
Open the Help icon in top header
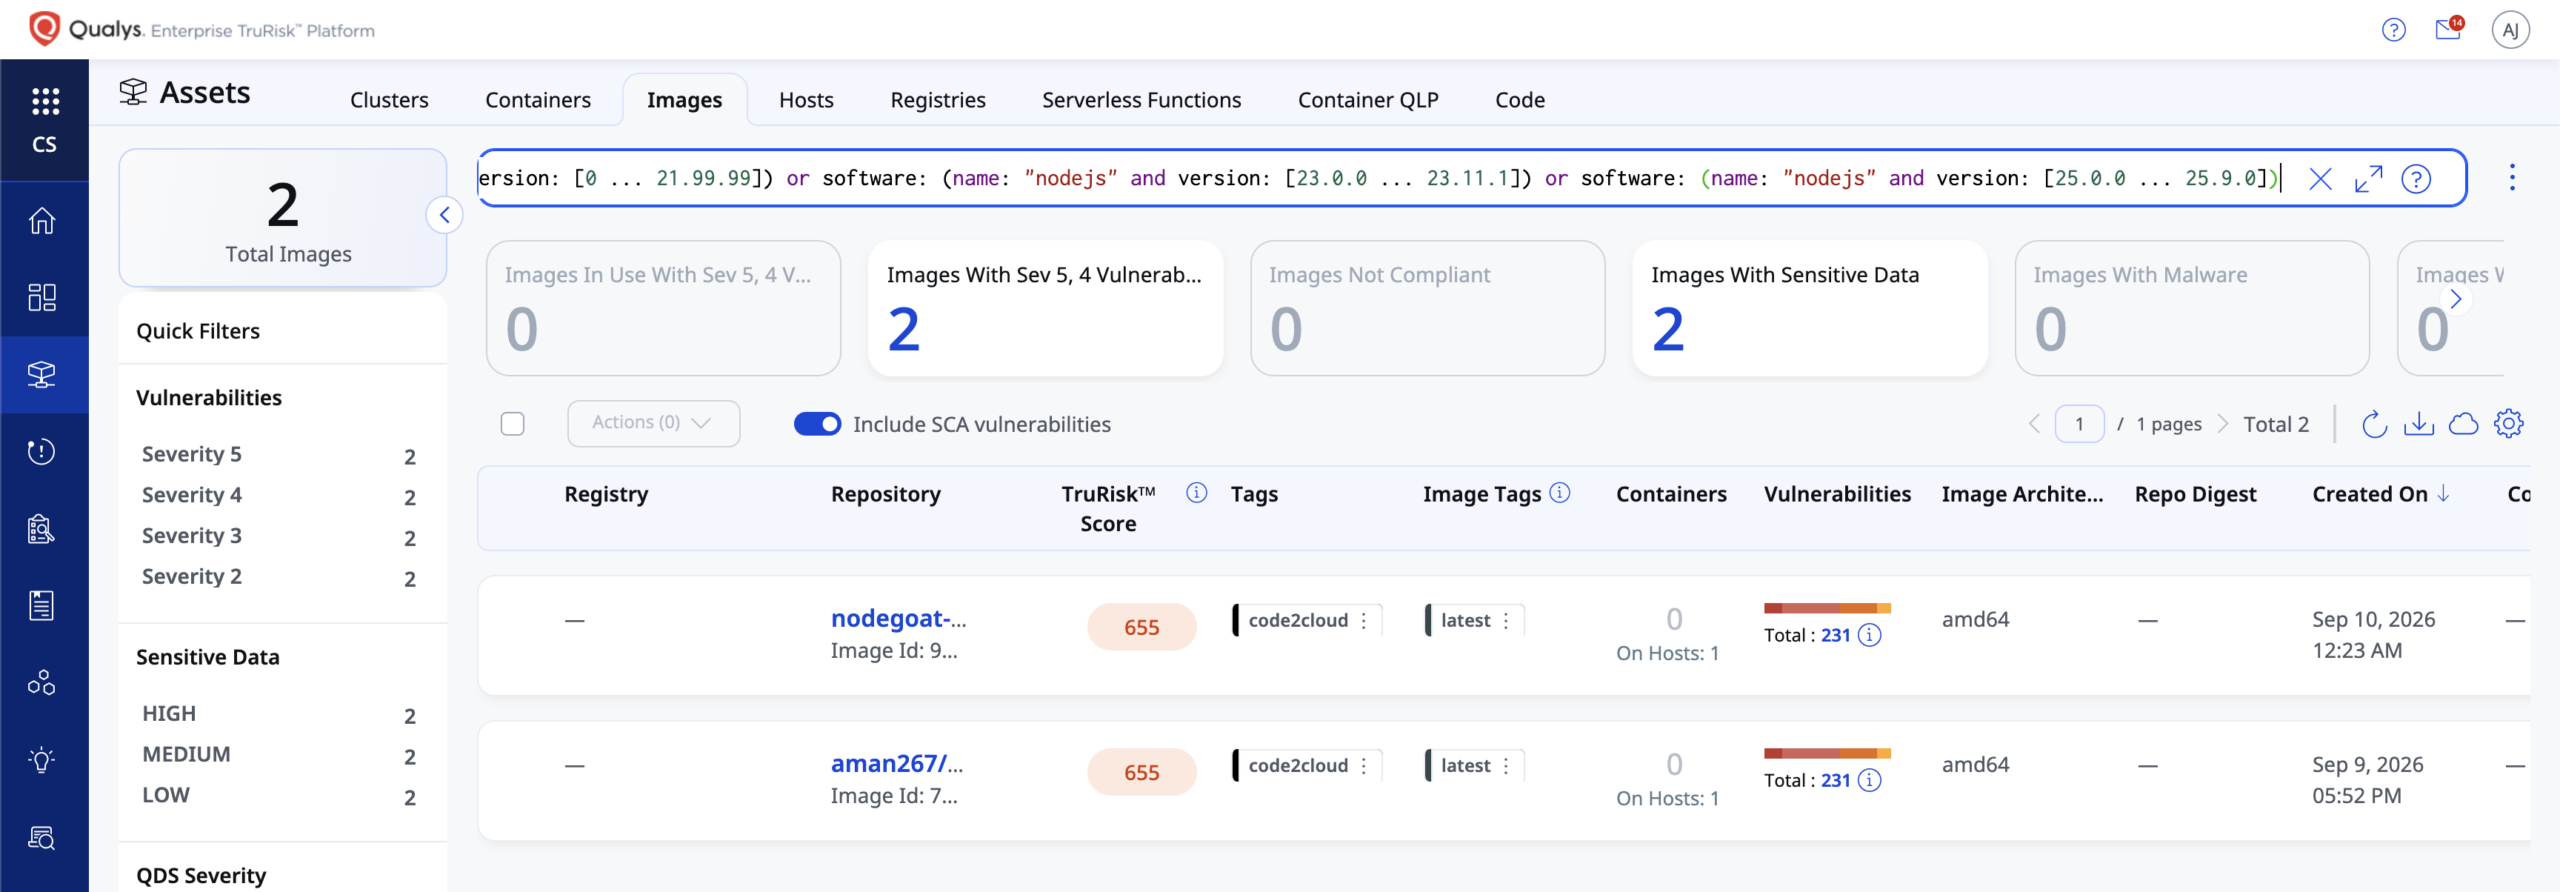tap(2394, 30)
